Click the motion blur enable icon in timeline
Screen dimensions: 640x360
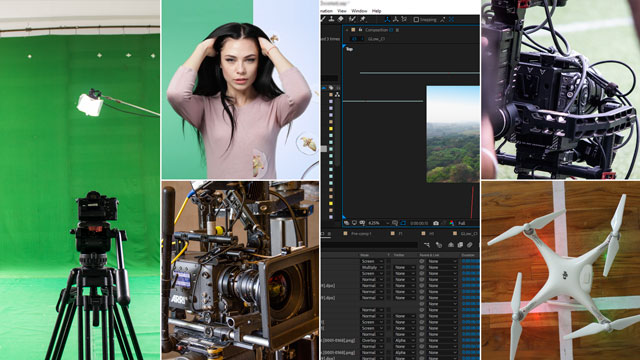(x=469, y=245)
